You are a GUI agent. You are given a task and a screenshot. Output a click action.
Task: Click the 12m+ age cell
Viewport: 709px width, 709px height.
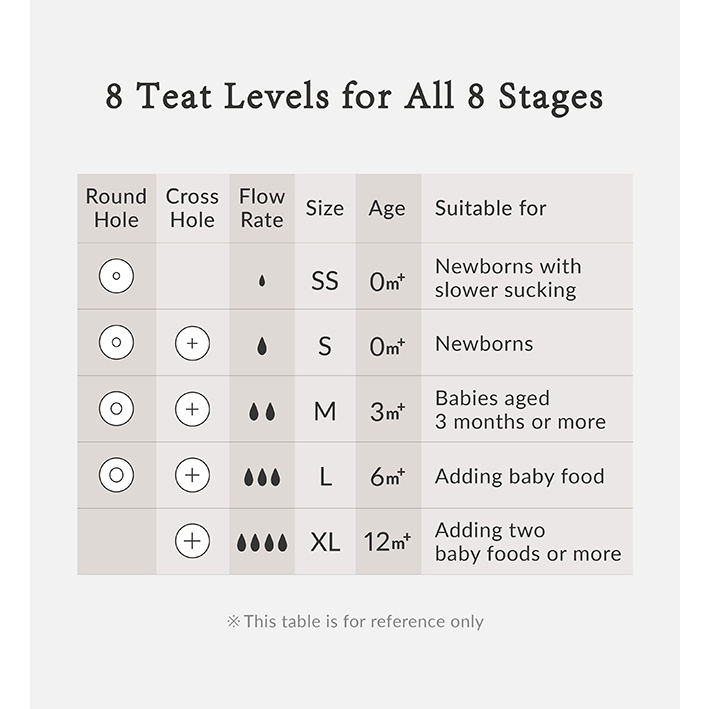pyautogui.click(x=387, y=542)
